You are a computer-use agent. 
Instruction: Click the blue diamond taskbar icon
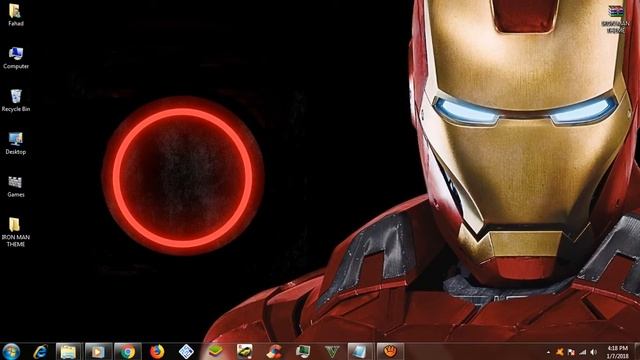[186, 351]
